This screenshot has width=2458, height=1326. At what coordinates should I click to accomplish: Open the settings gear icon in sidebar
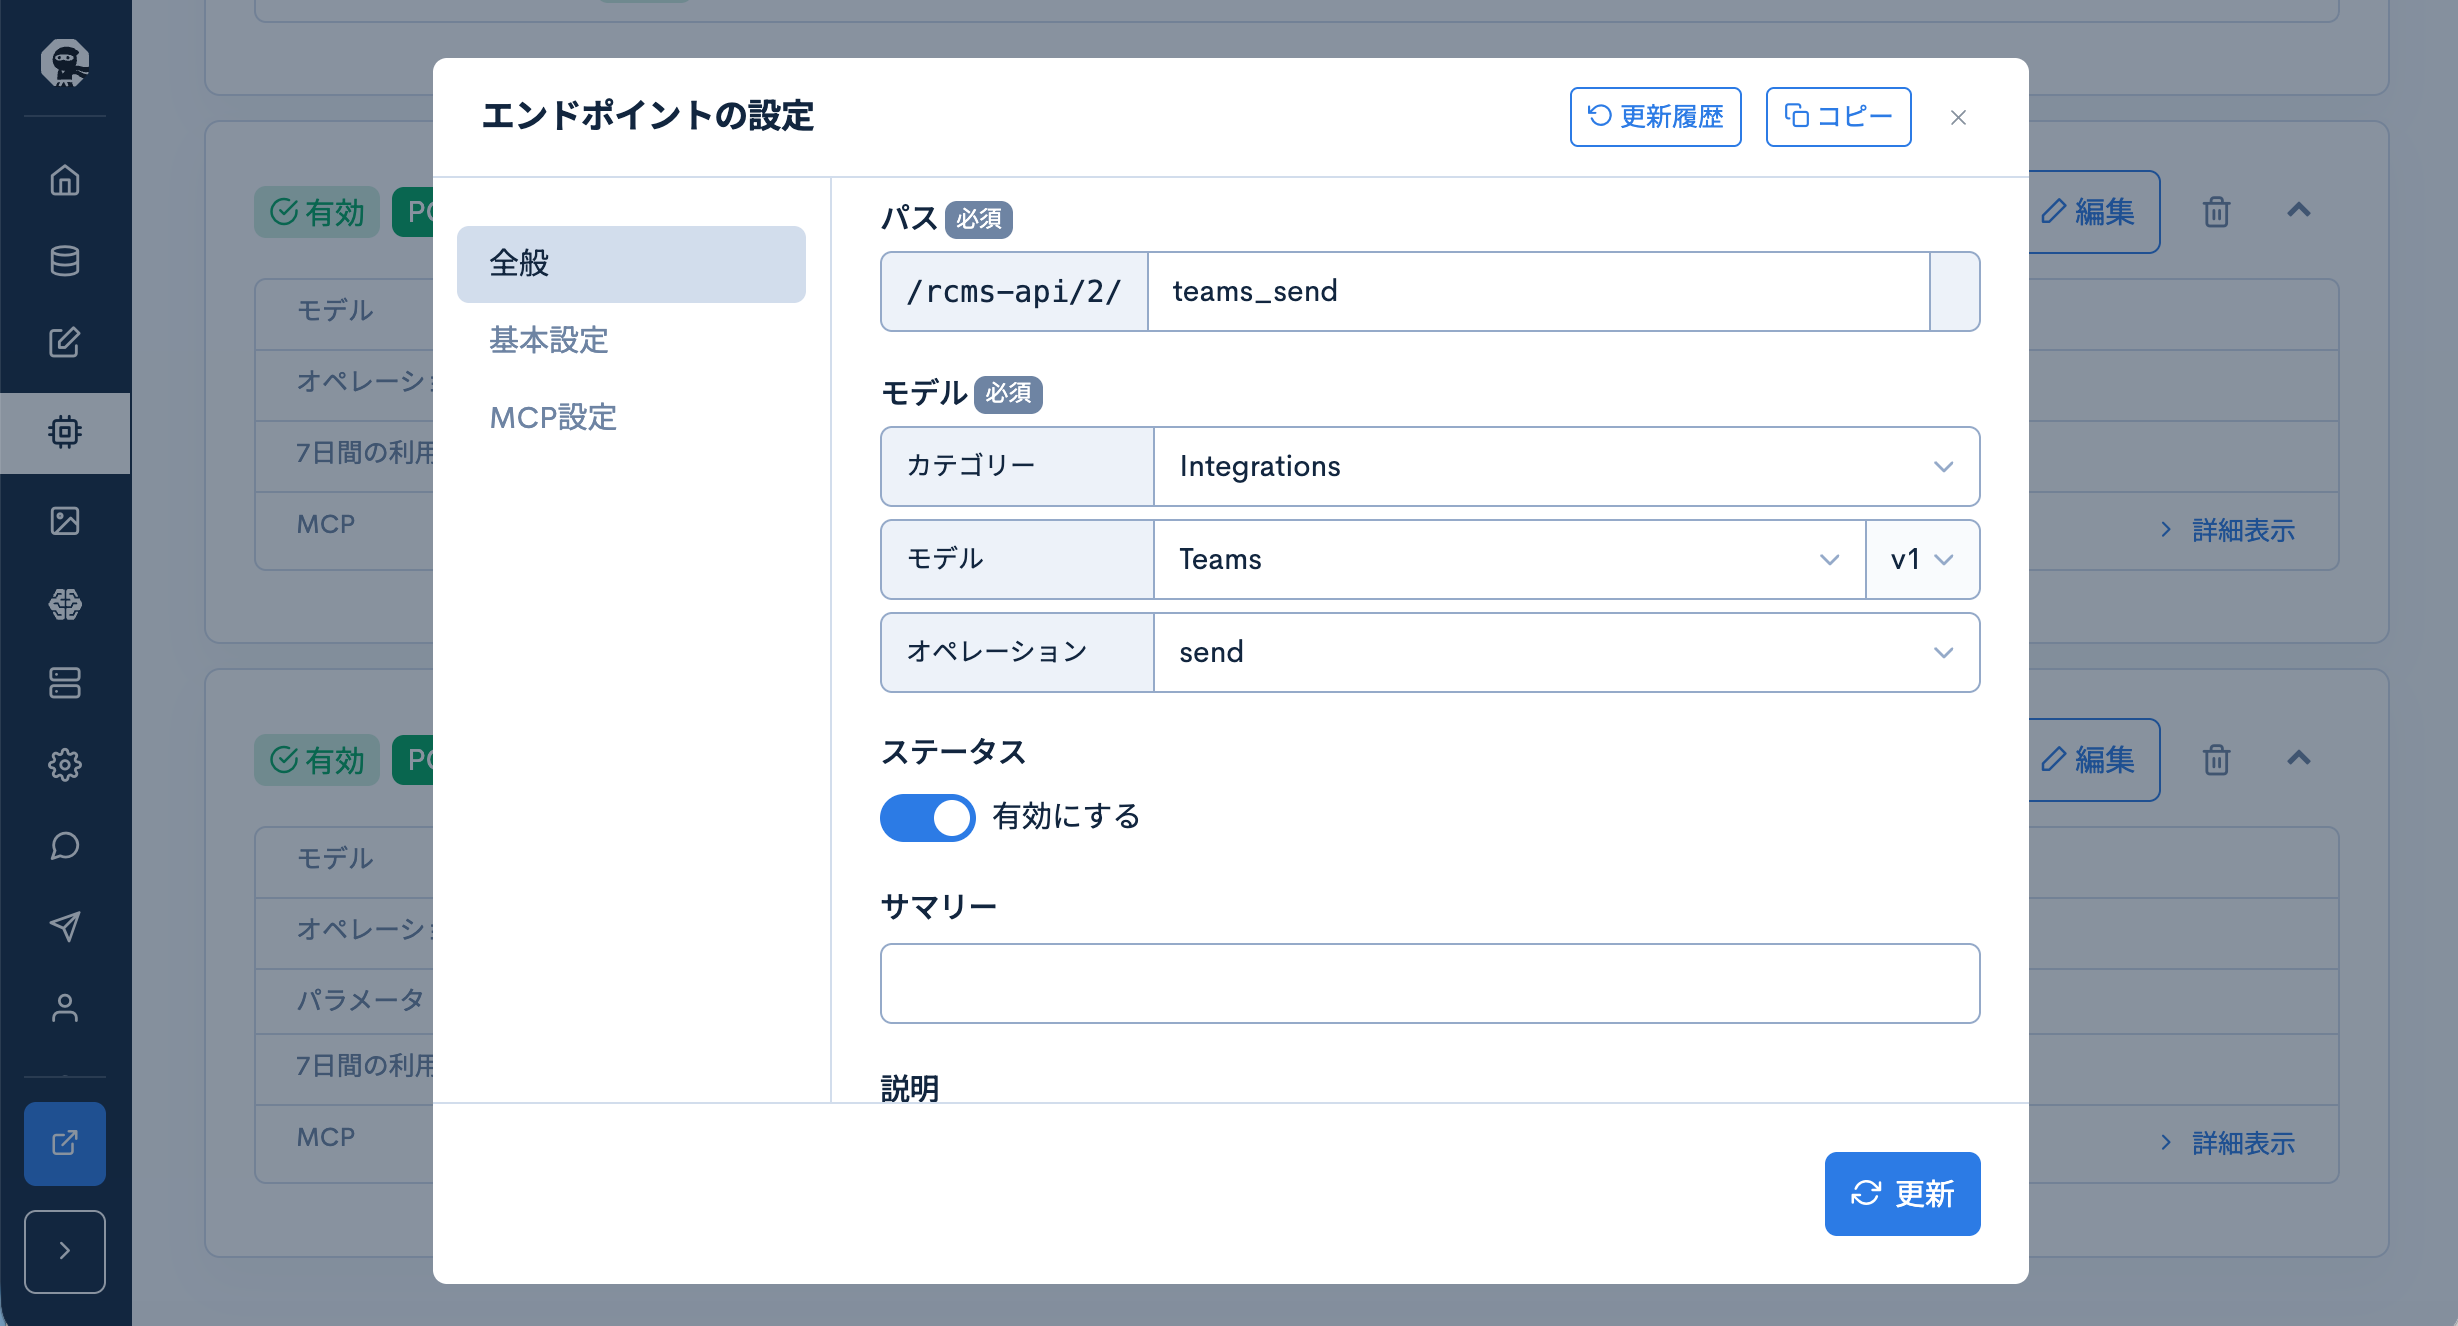point(65,765)
